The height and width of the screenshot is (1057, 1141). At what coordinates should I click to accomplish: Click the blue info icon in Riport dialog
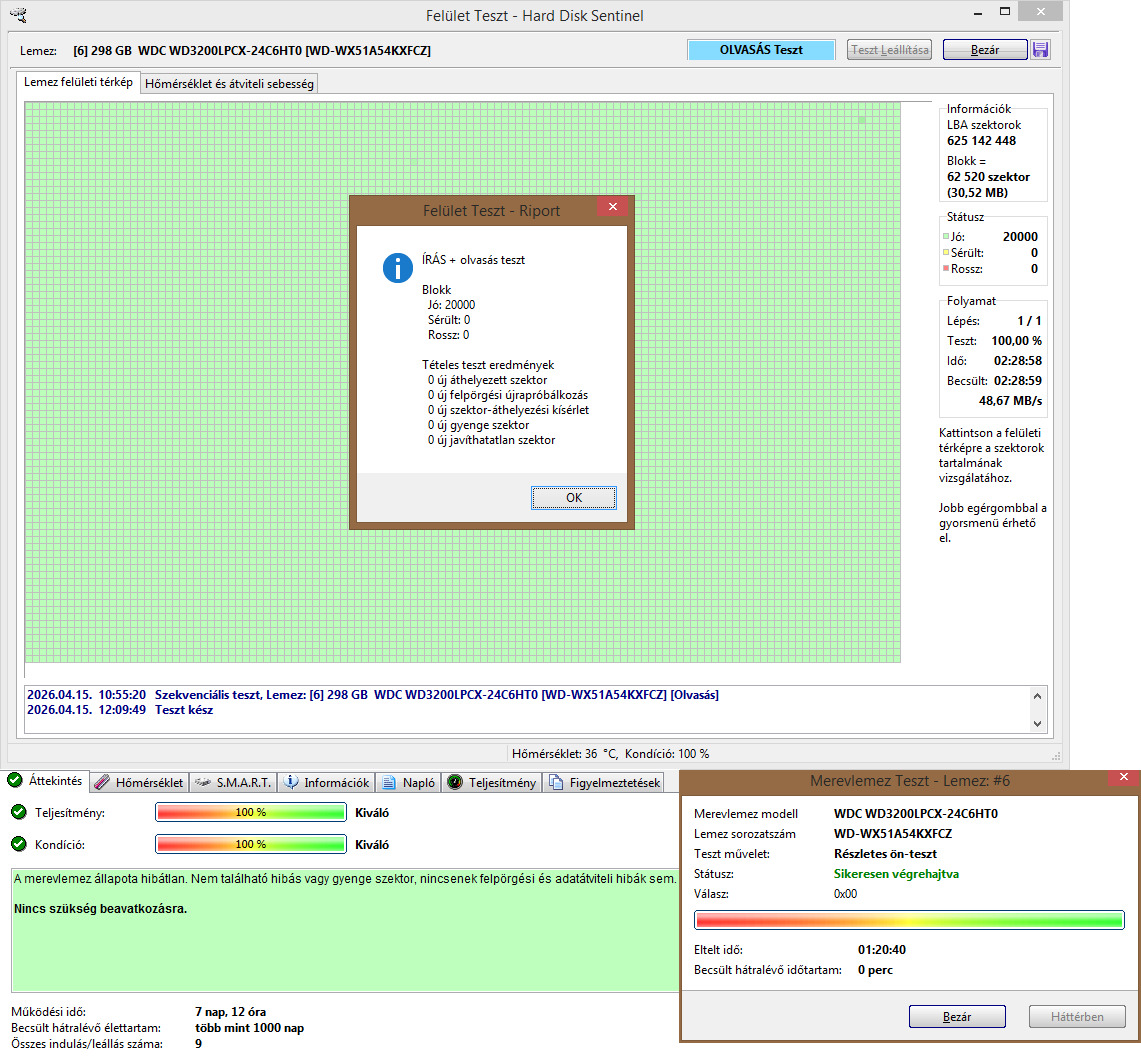[x=397, y=268]
